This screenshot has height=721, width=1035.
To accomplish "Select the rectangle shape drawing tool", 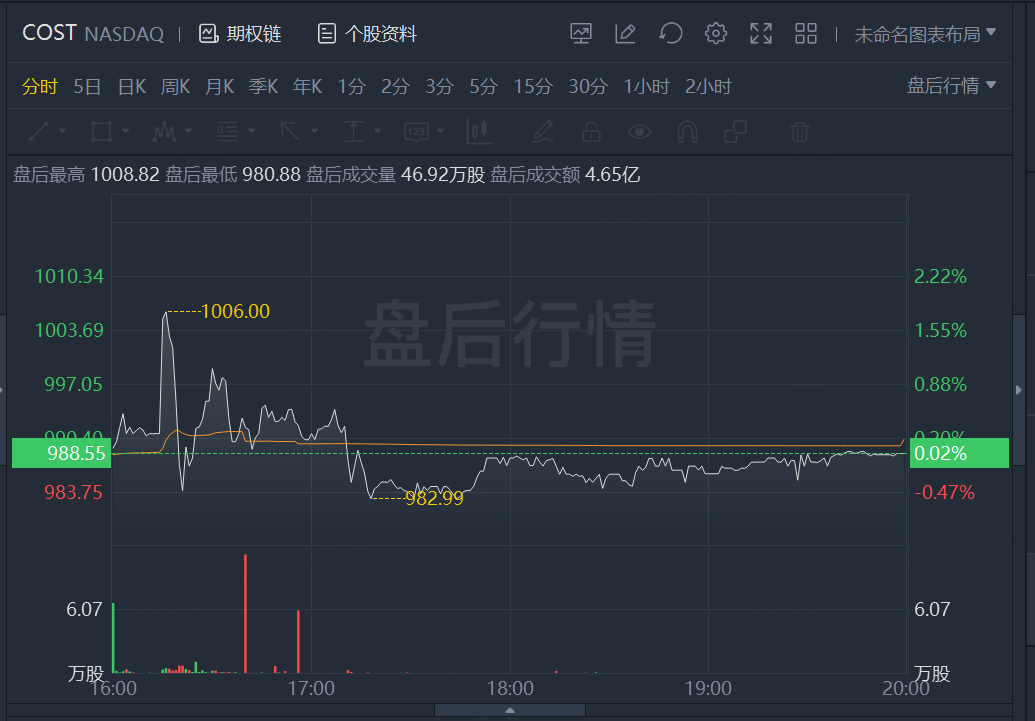I will (x=101, y=131).
